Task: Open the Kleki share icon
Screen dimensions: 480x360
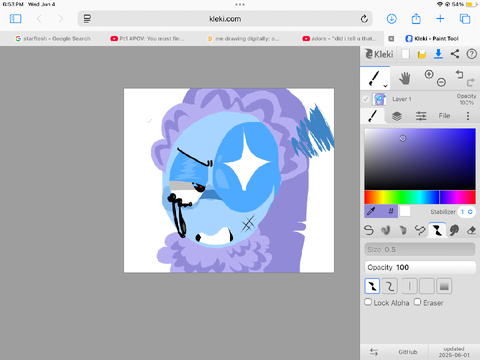Action: coord(455,54)
